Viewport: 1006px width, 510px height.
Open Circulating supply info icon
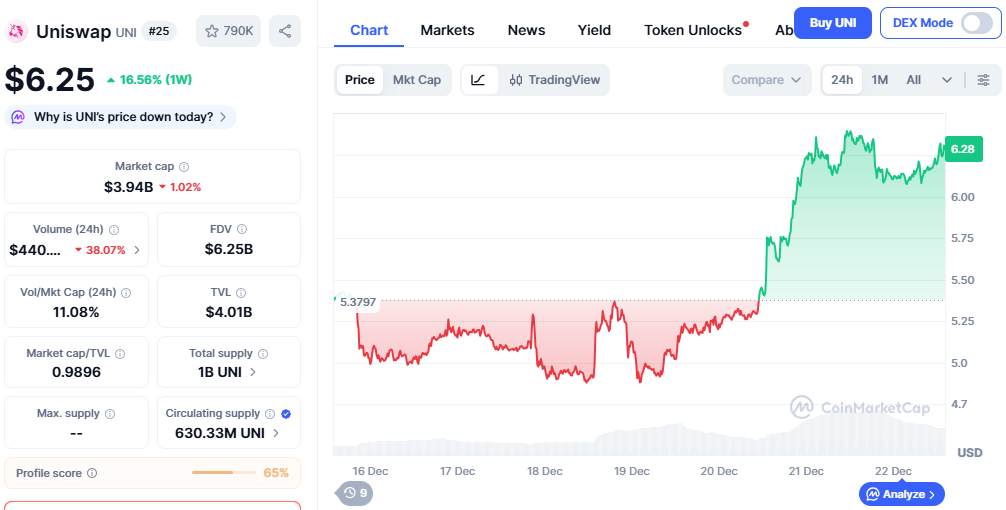270,414
